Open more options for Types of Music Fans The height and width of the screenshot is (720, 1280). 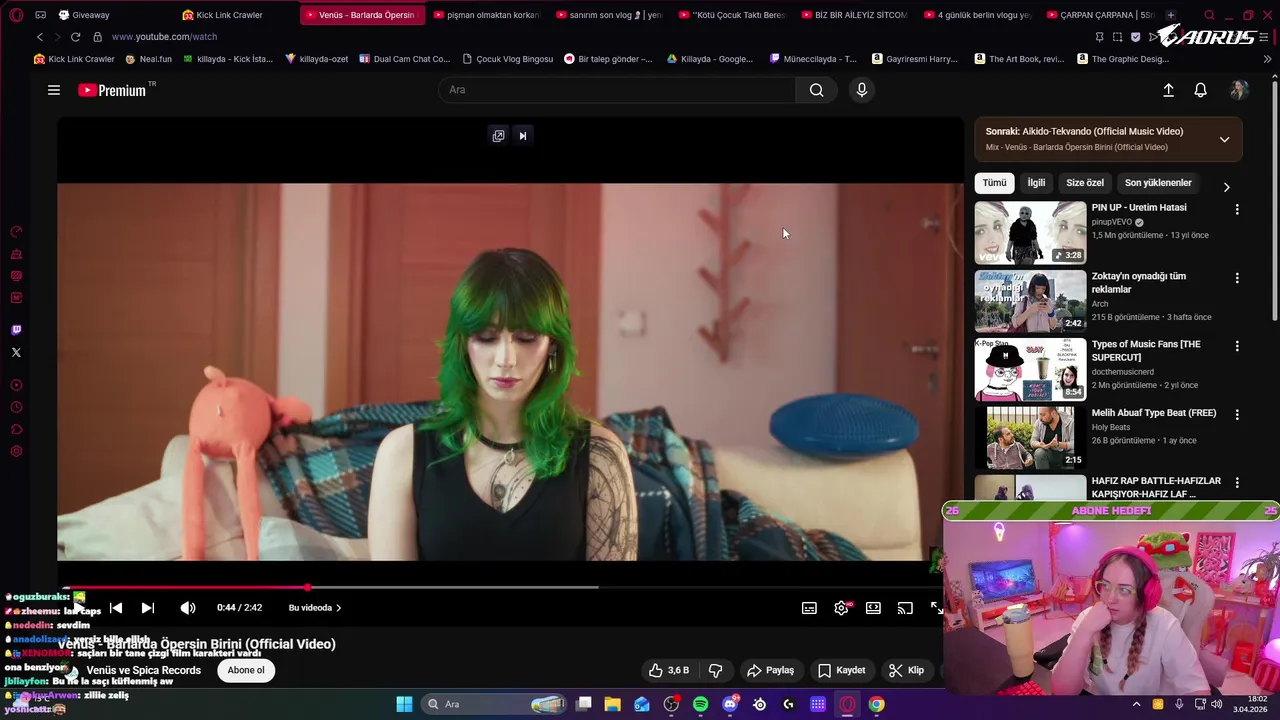click(1237, 346)
